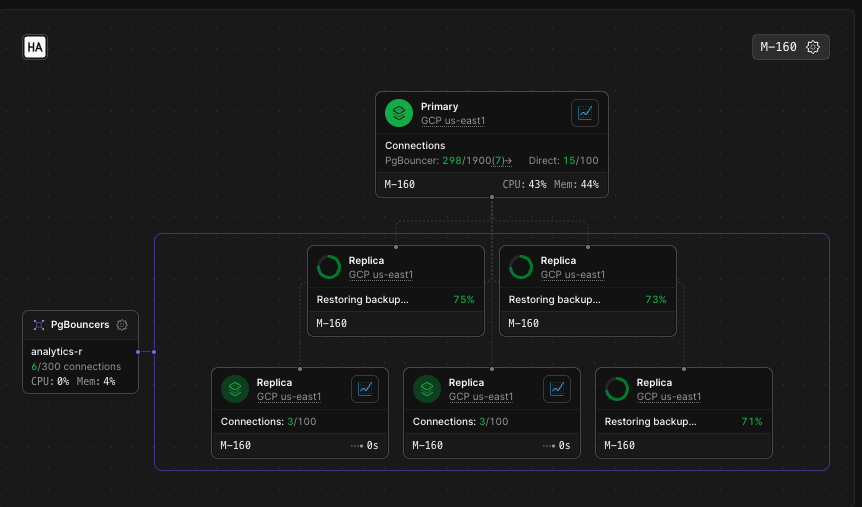Click lag 0s indicator on bottom-left replica

click(365, 445)
